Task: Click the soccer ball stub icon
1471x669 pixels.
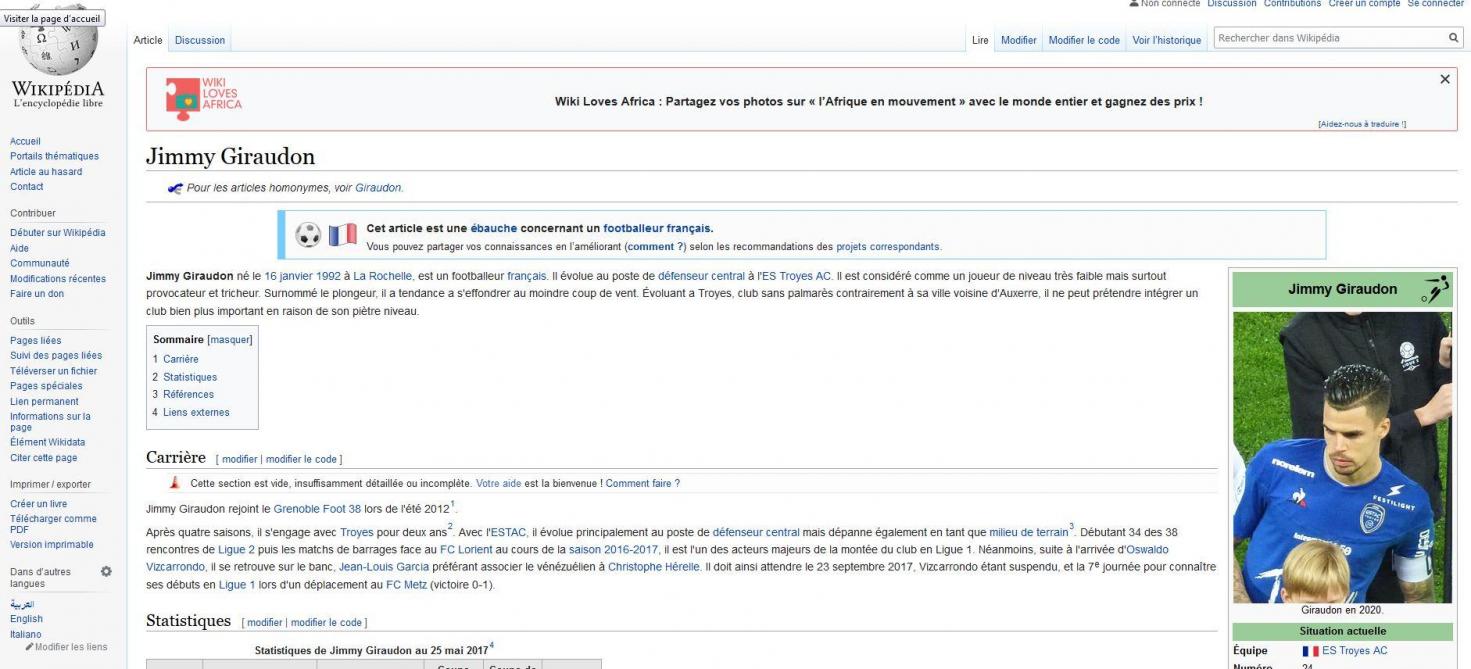Action: (309, 235)
